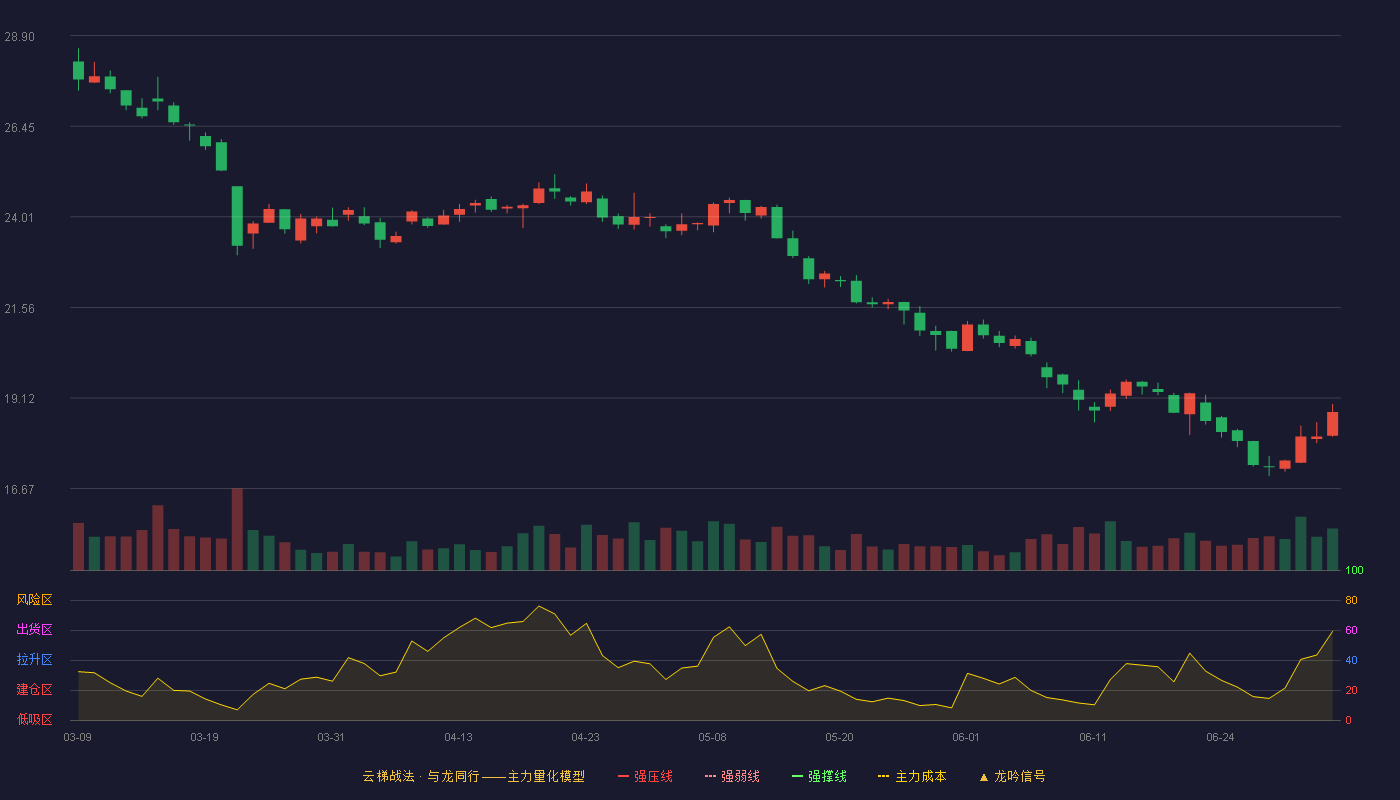The image size is (1400, 800).
Task: Click the 05-08 date label
Action: click(x=712, y=737)
